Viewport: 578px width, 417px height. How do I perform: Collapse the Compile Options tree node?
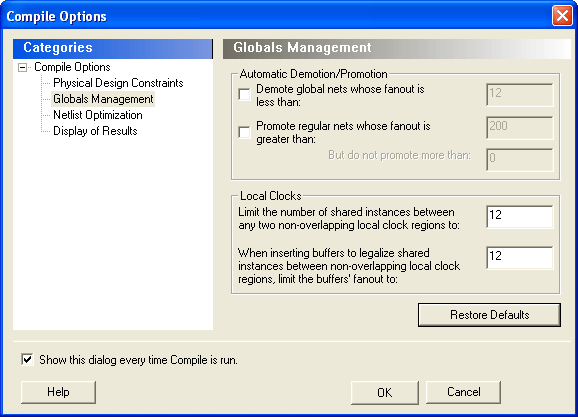(x=22, y=67)
